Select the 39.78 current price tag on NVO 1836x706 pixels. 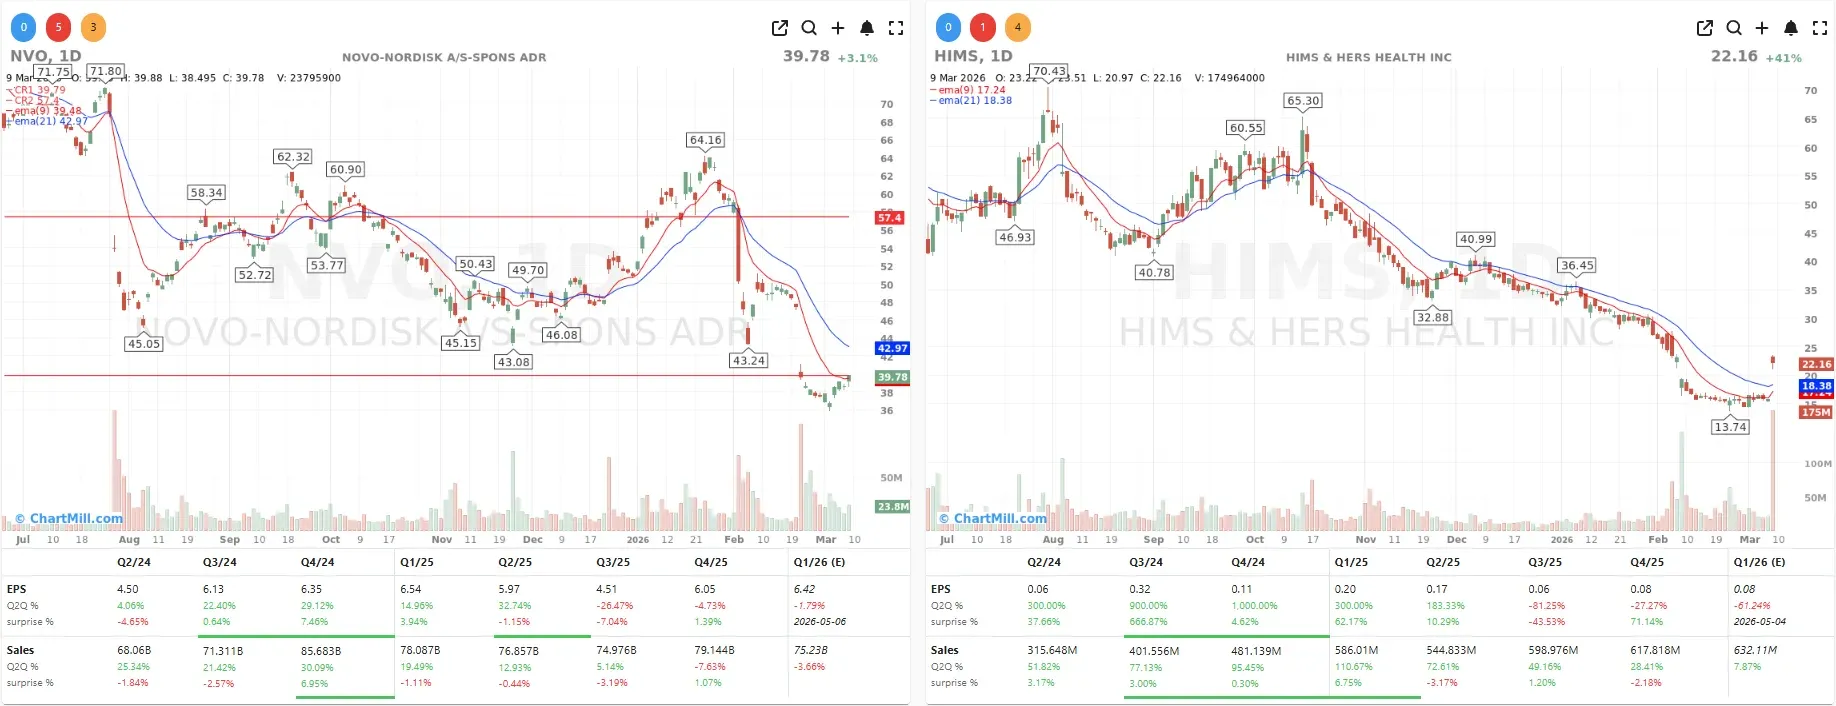pos(892,377)
